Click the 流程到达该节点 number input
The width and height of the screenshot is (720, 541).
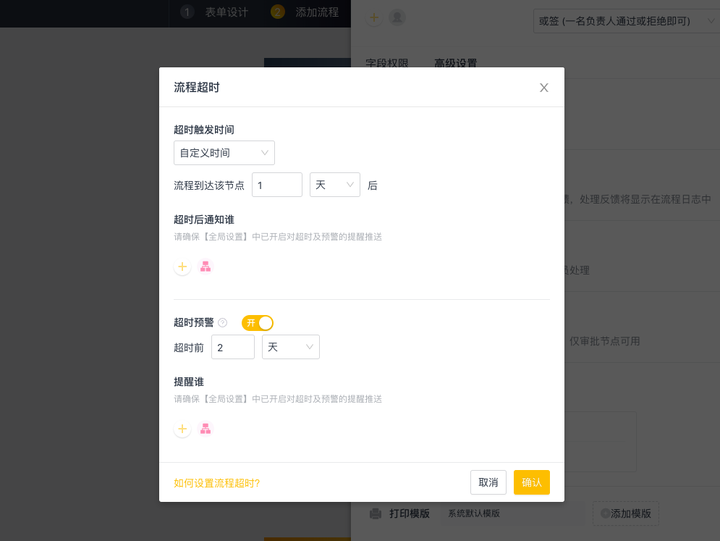pyautogui.click(x=277, y=185)
